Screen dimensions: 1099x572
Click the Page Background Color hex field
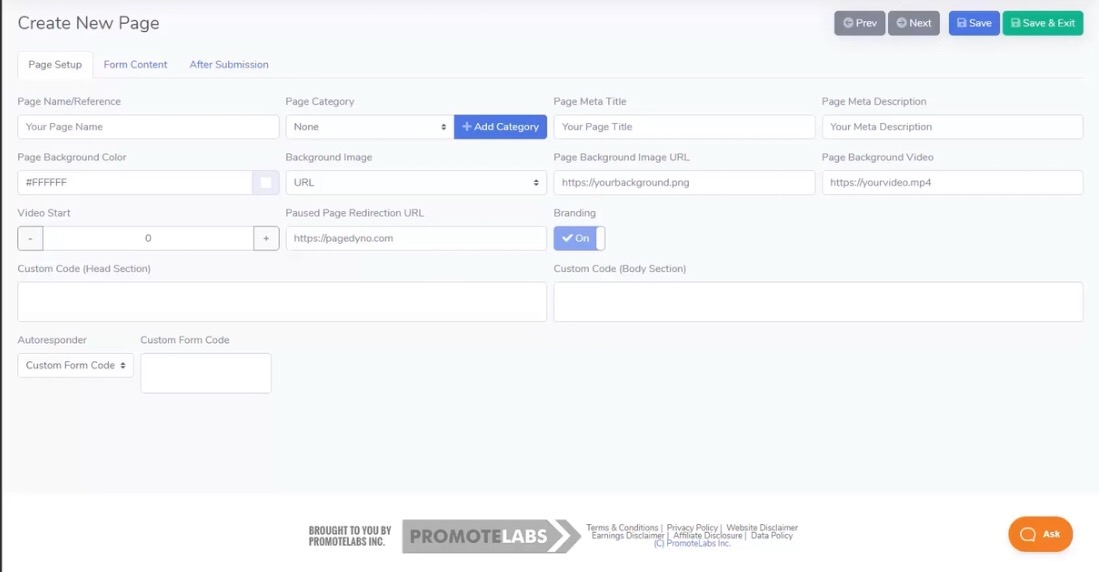(x=135, y=182)
